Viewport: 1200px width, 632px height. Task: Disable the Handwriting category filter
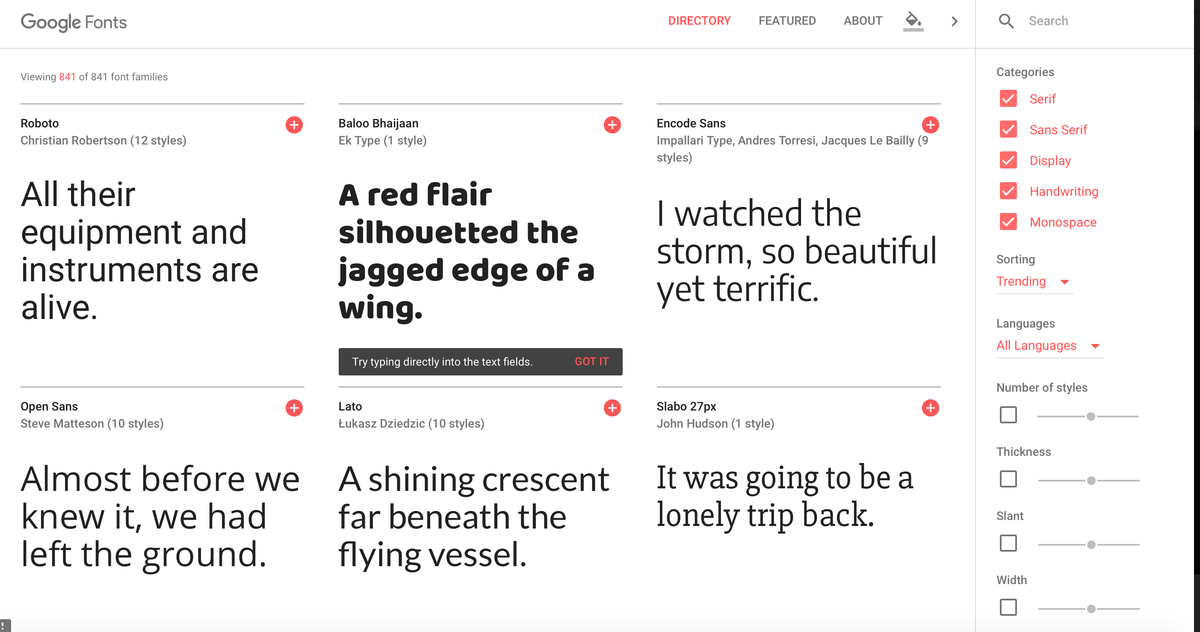(1009, 191)
